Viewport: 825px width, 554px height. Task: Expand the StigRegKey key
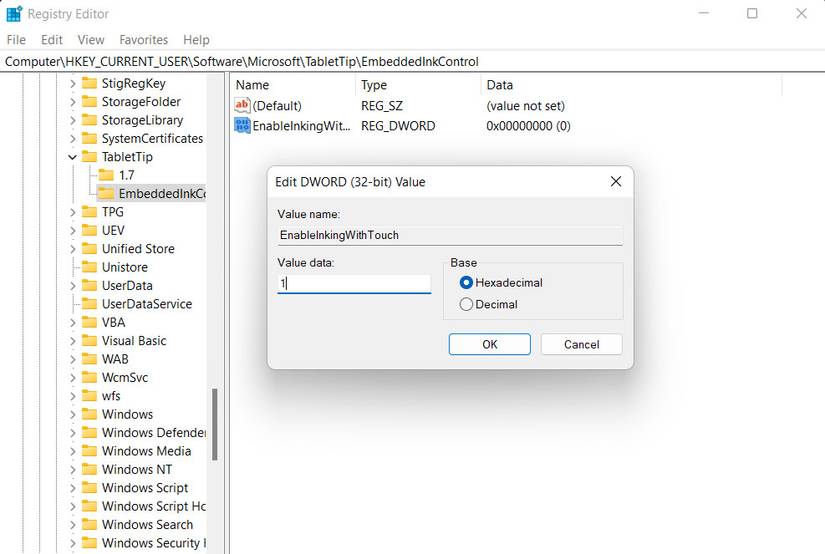[73, 83]
